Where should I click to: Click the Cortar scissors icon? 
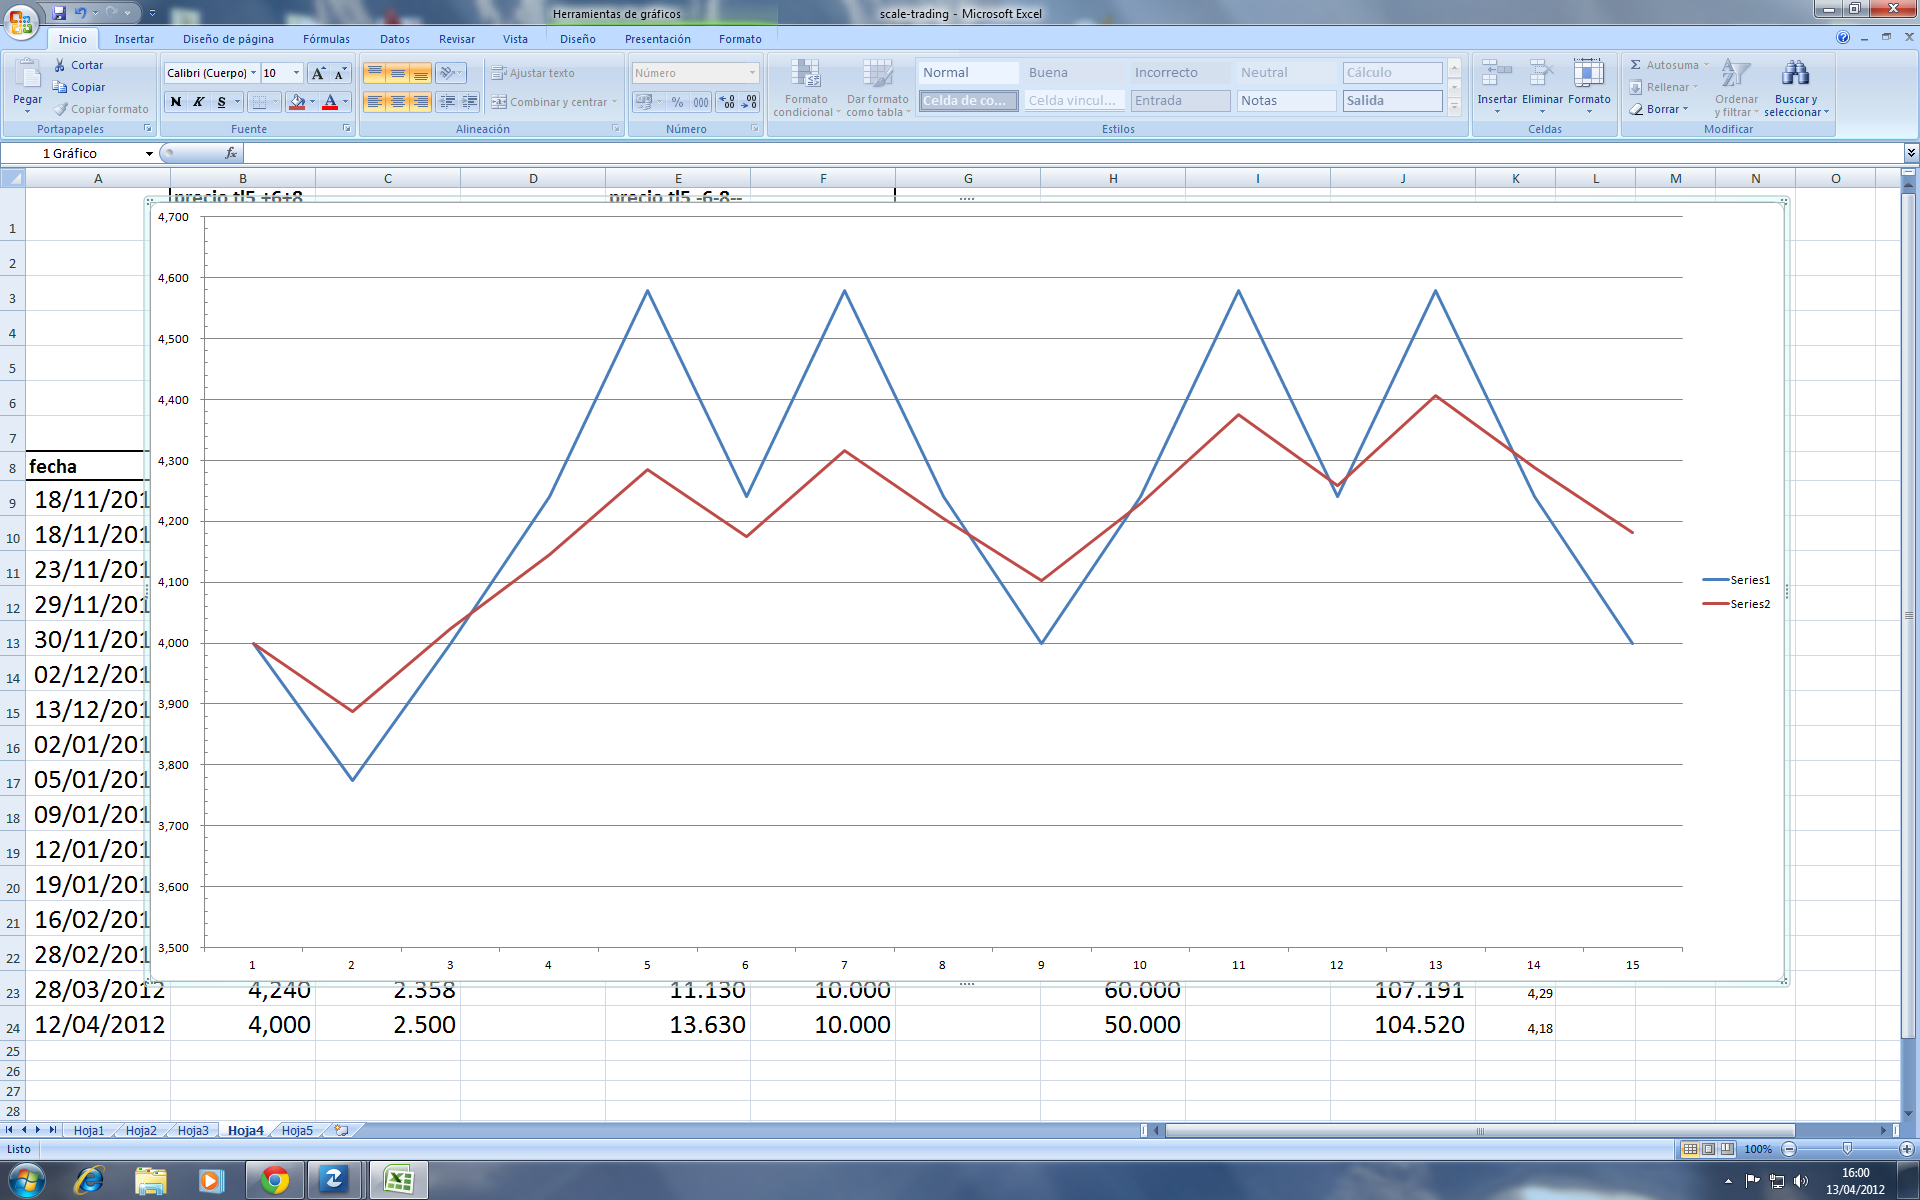click(x=60, y=65)
